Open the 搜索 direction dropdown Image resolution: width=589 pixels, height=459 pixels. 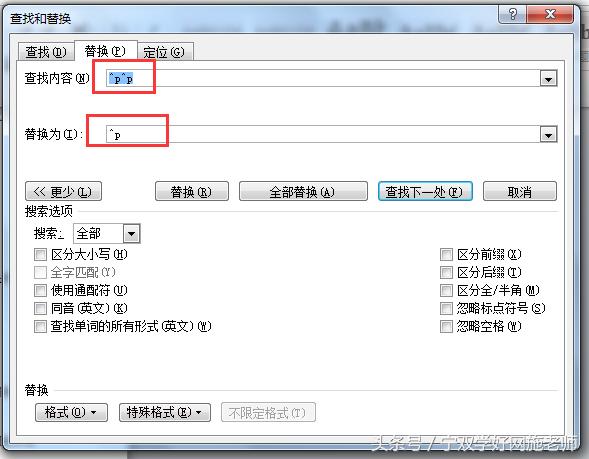(131, 234)
